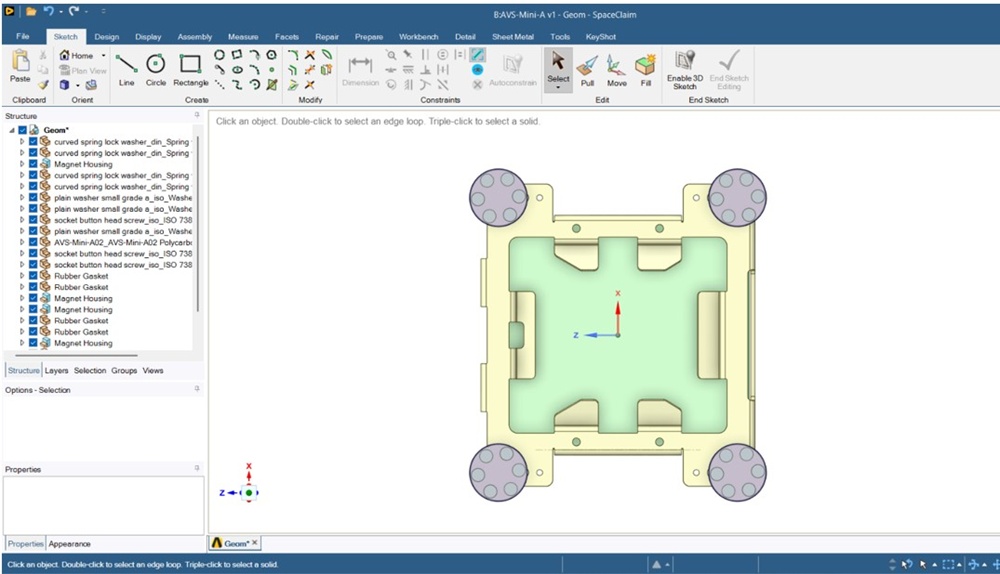This screenshot has height=574, width=1000.
Task: Uncheck the topmost Rubber Gasket checkbox
Action: pyautogui.click(x=33, y=276)
